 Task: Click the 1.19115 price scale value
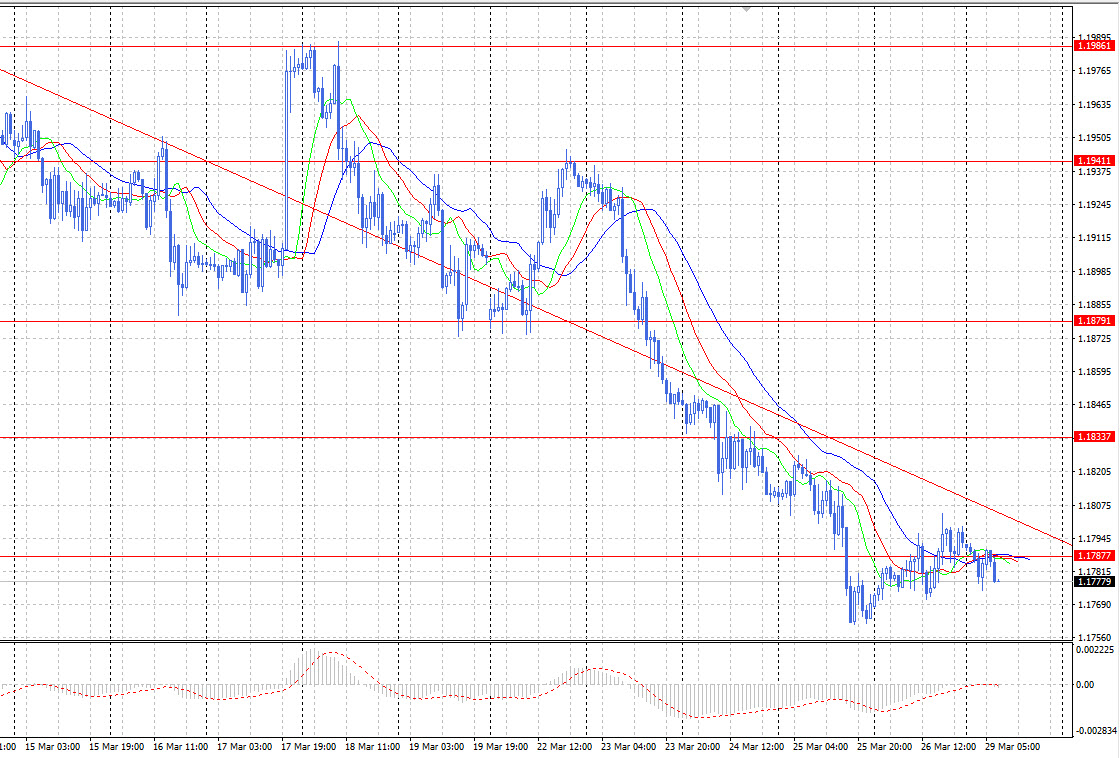(1094, 238)
